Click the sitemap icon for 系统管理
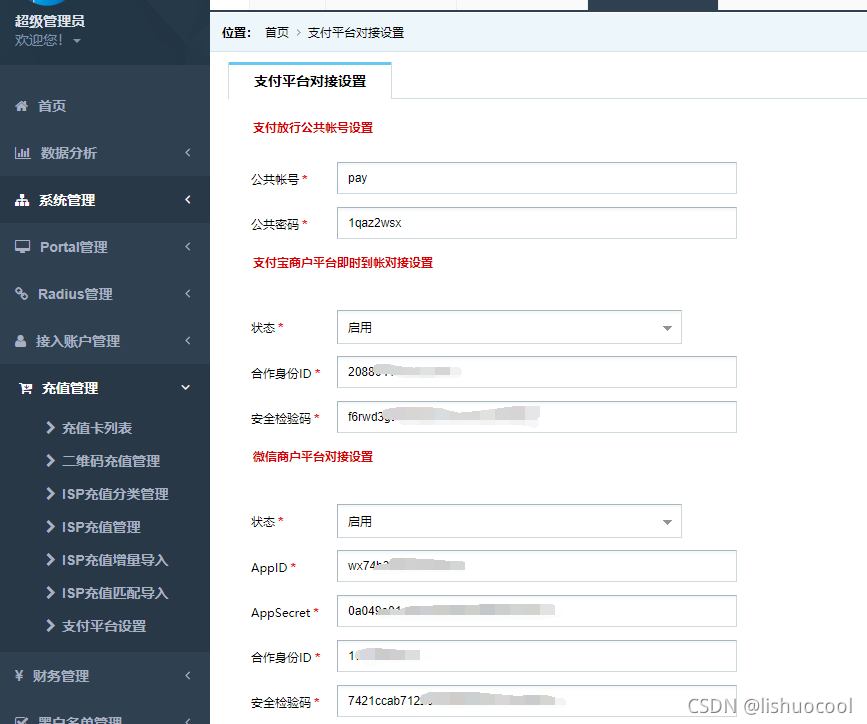This screenshot has height=724, width=867. [22, 200]
